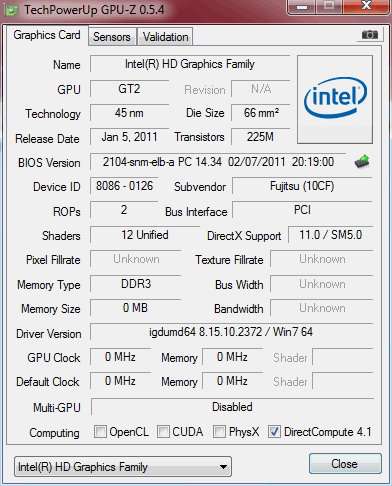Screen dimensions: 392x486
Task: Open the Validation tab
Action: (x=166, y=37)
